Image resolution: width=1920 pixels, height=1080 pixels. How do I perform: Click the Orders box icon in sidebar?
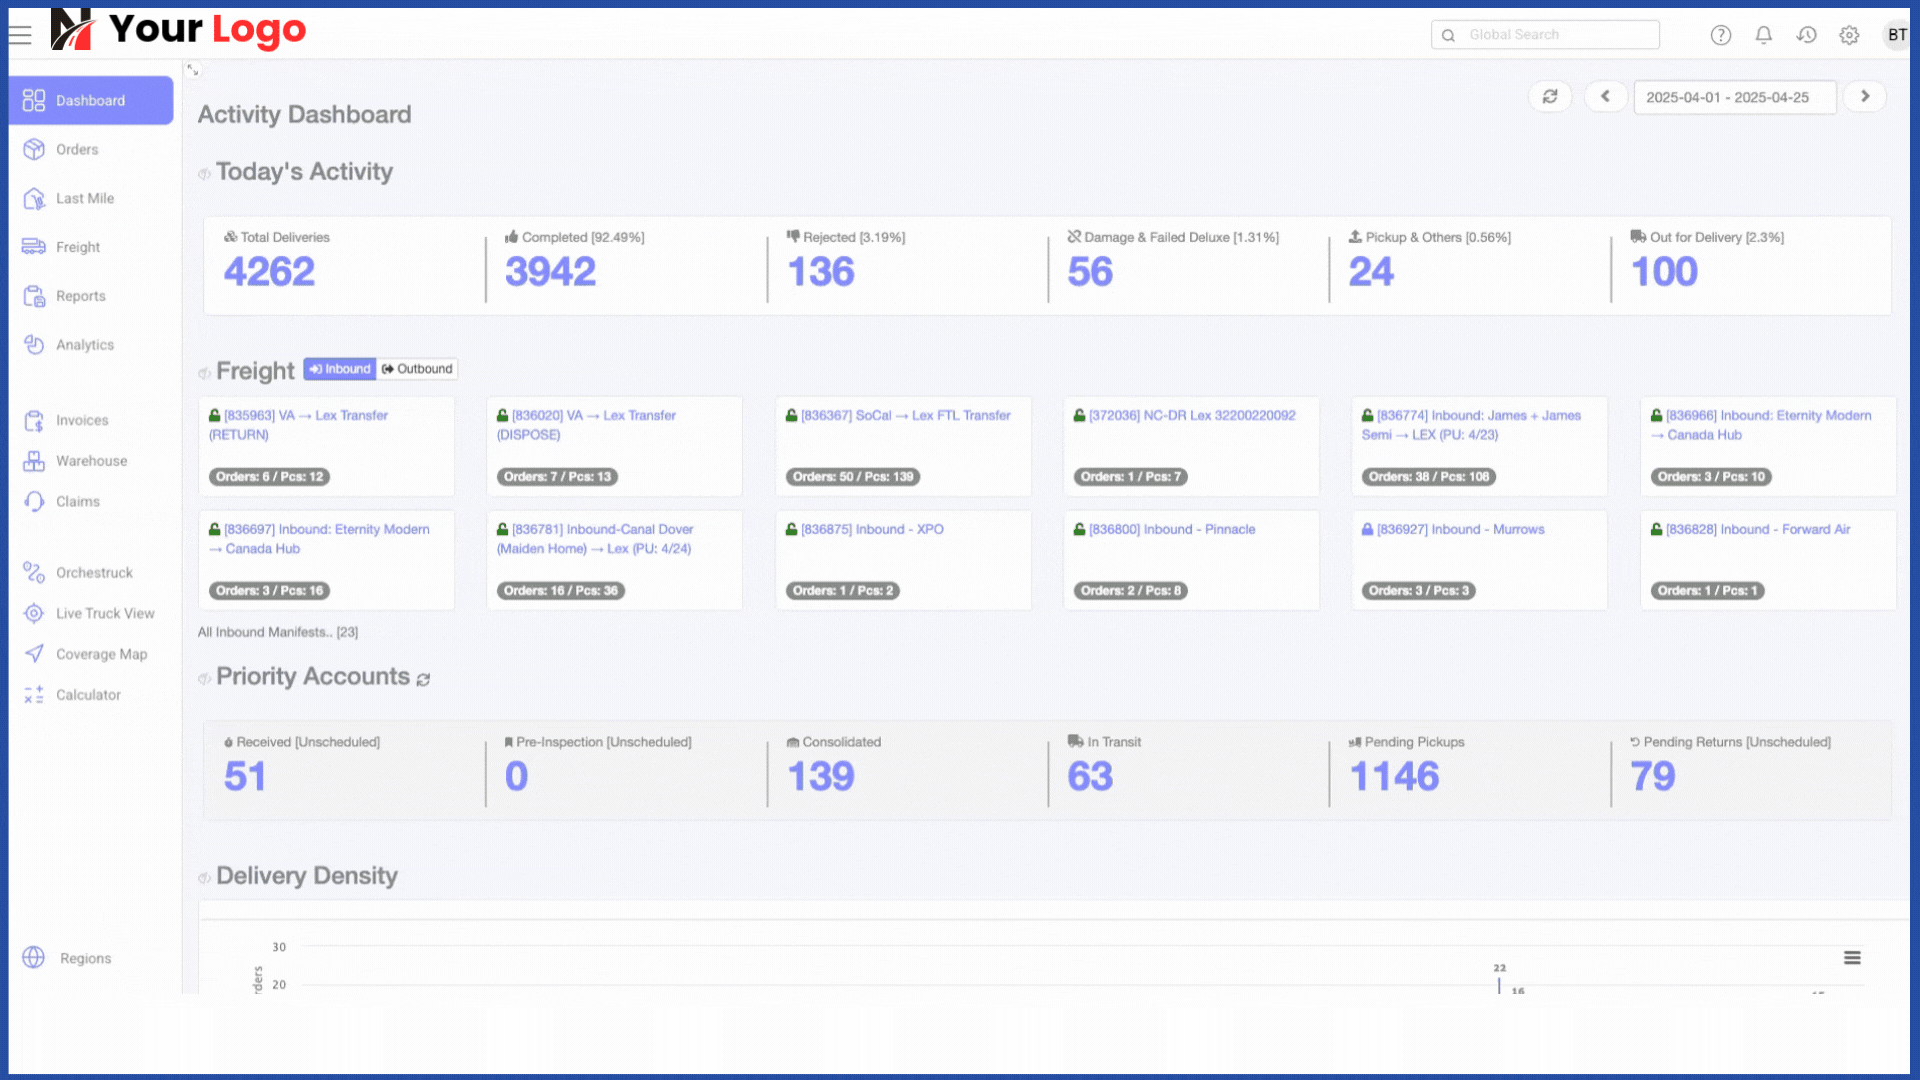tap(34, 149)
